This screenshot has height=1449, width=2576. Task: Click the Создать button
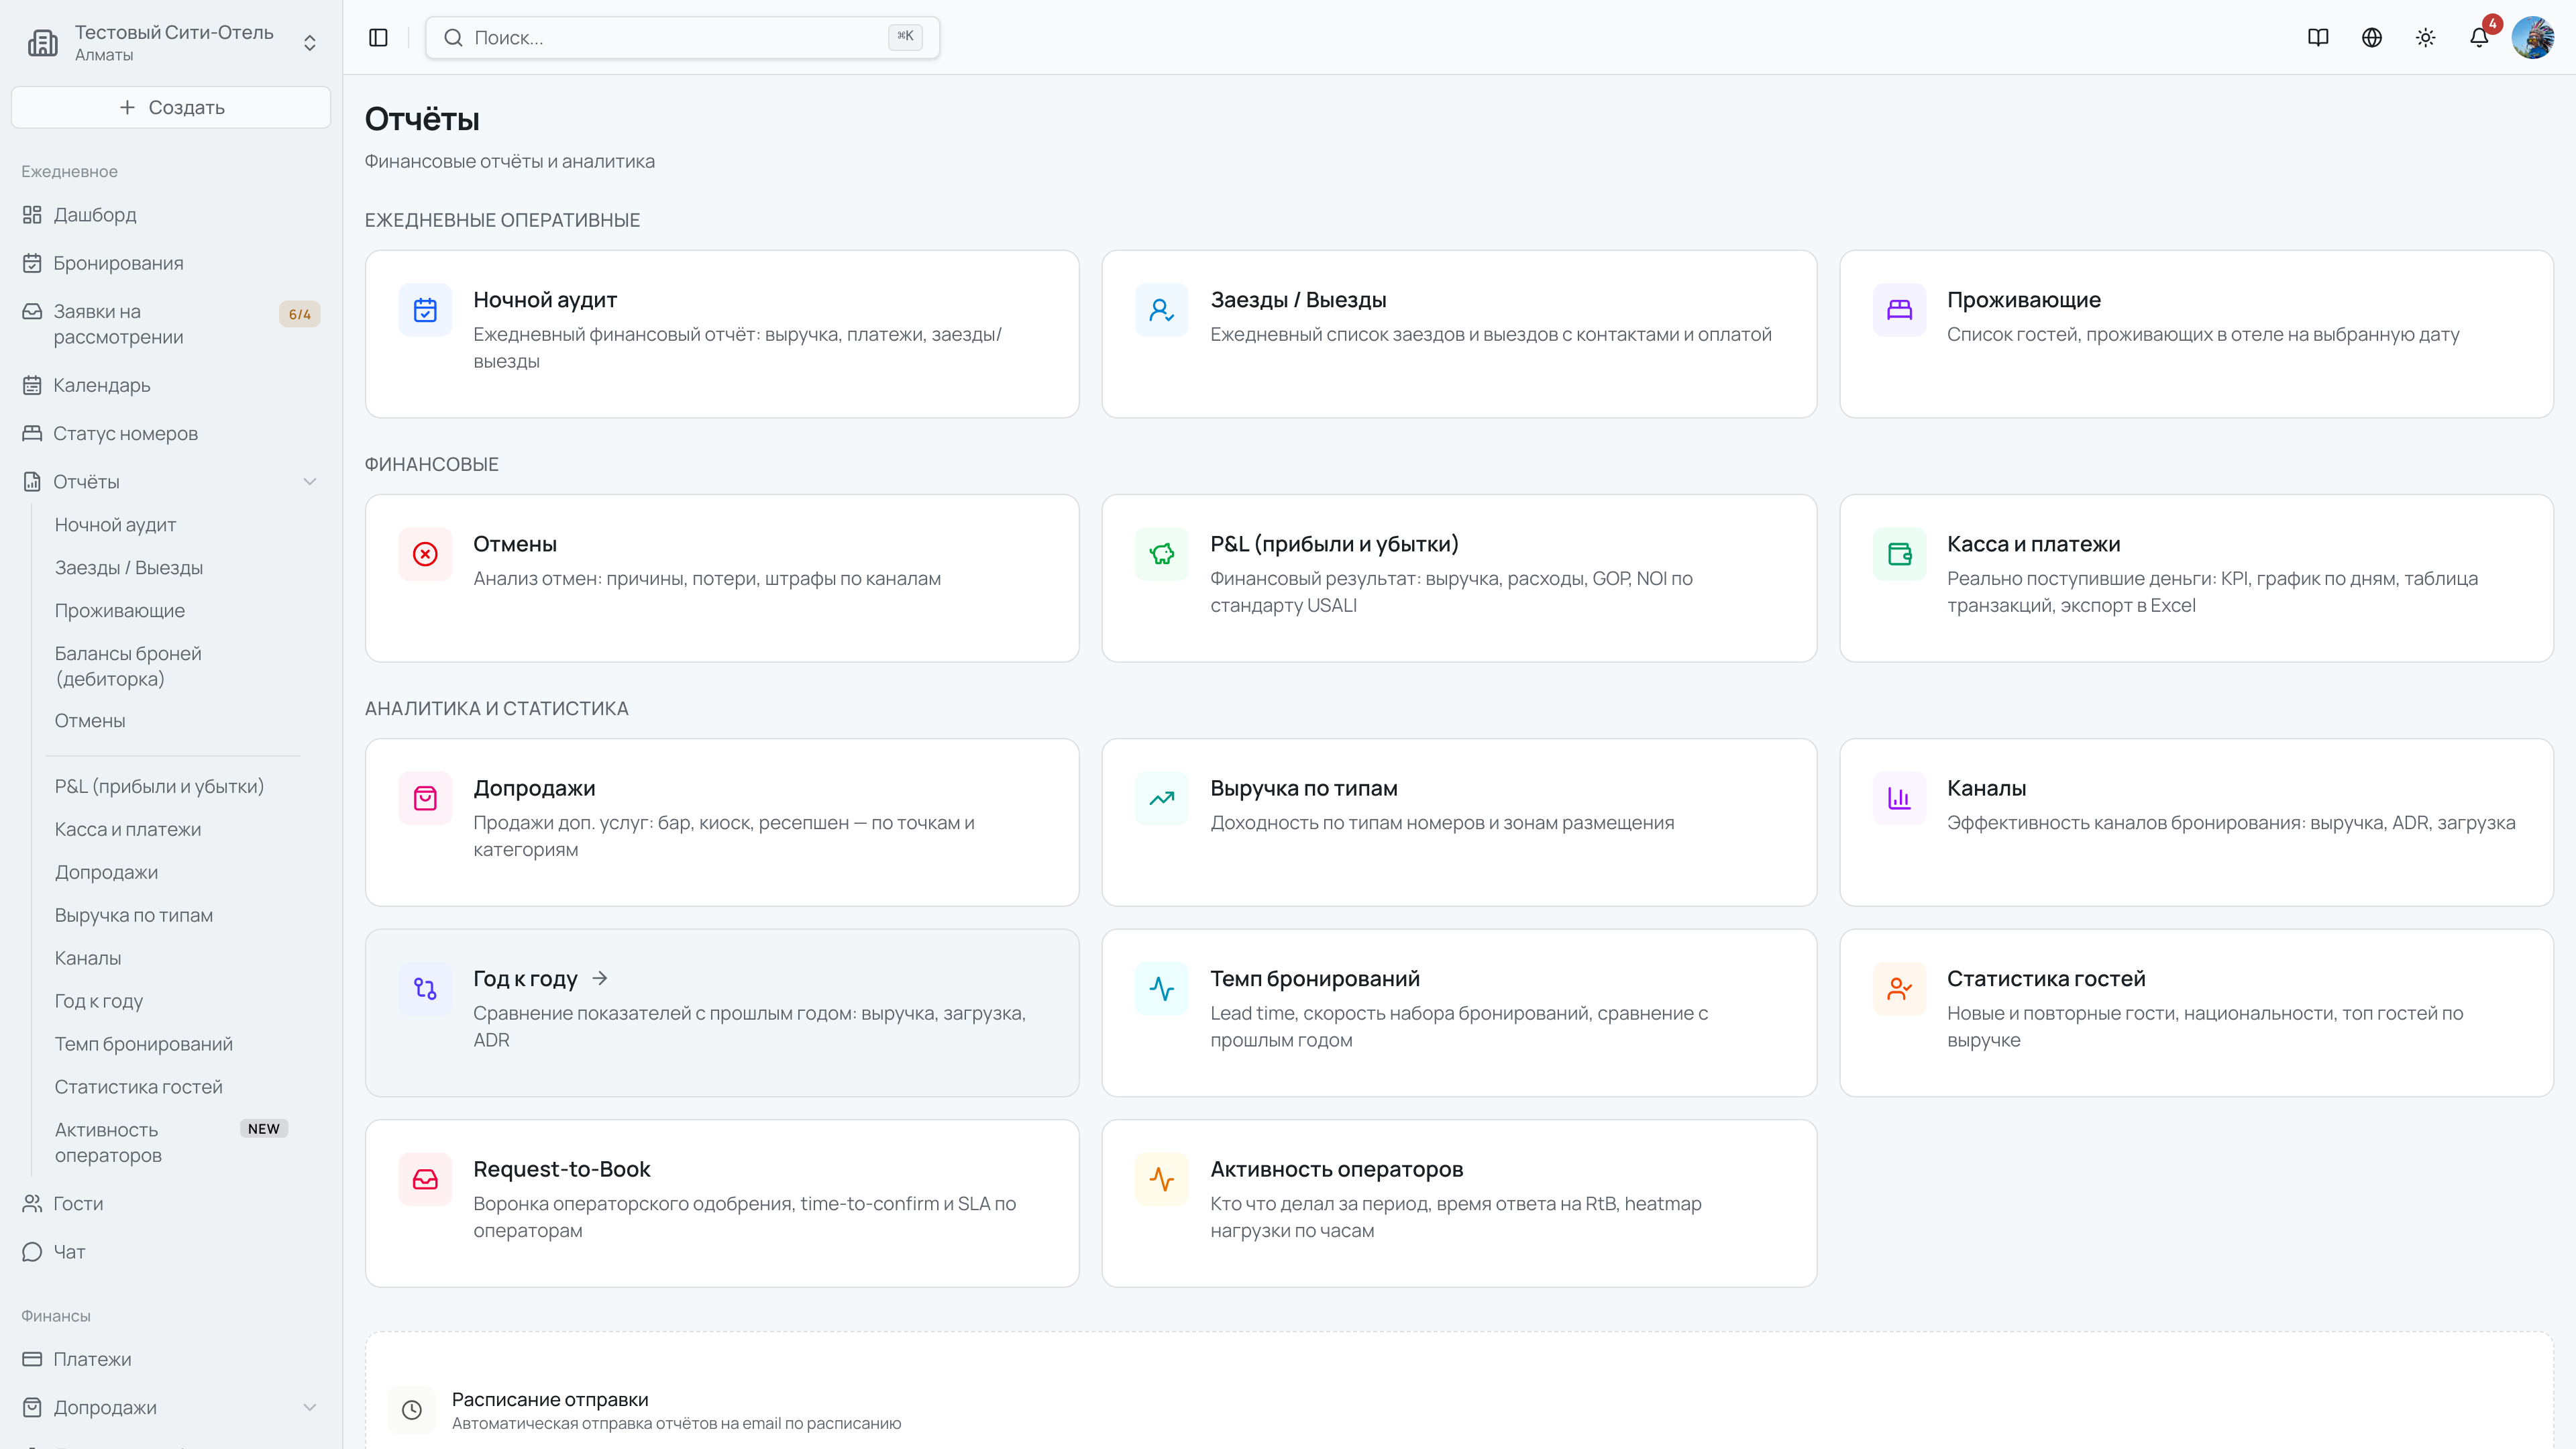click(171, 107)
